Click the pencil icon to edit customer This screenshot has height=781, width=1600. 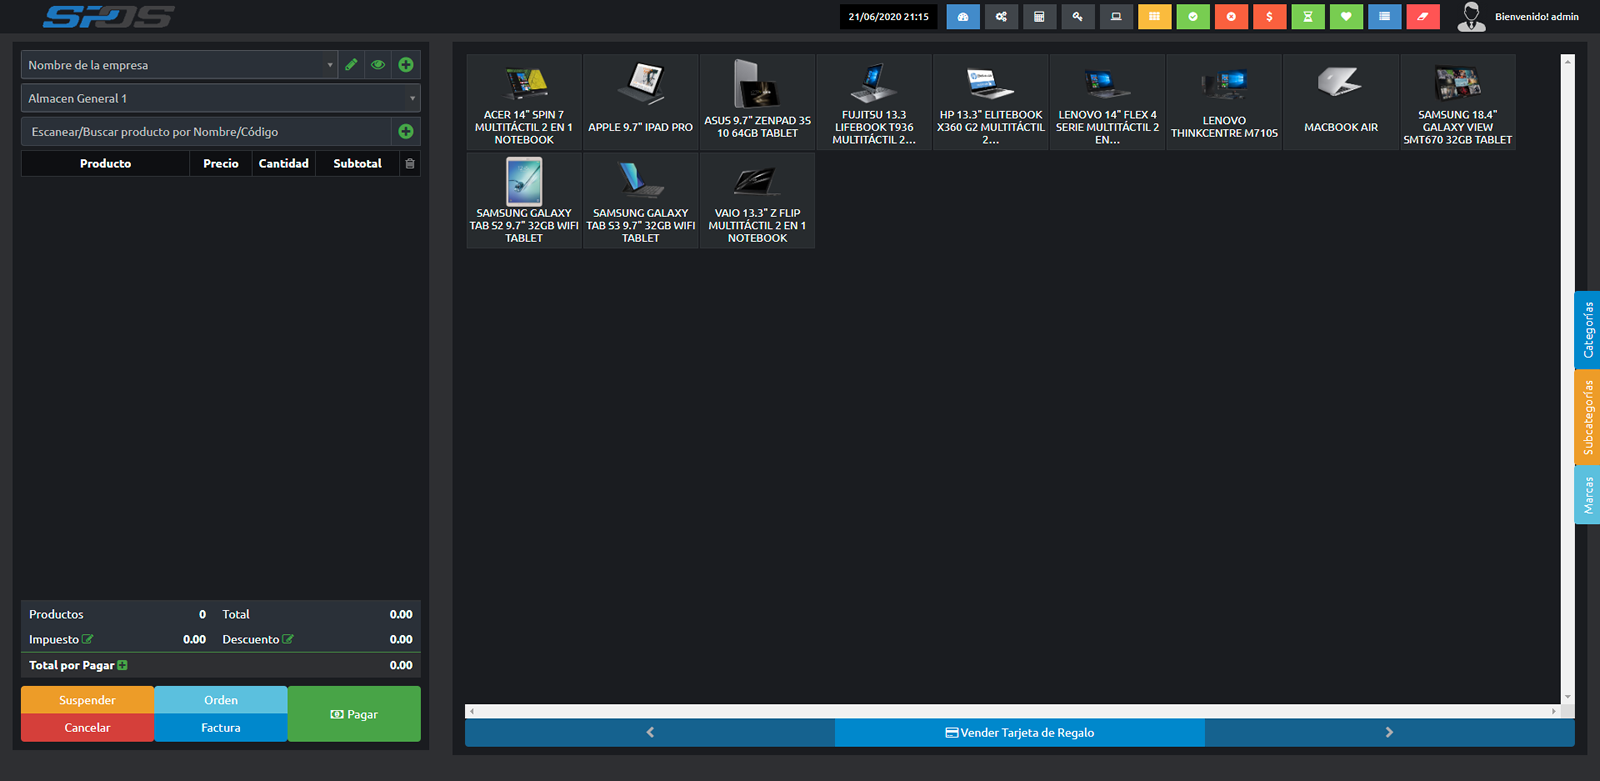click(x=351, y=65)
